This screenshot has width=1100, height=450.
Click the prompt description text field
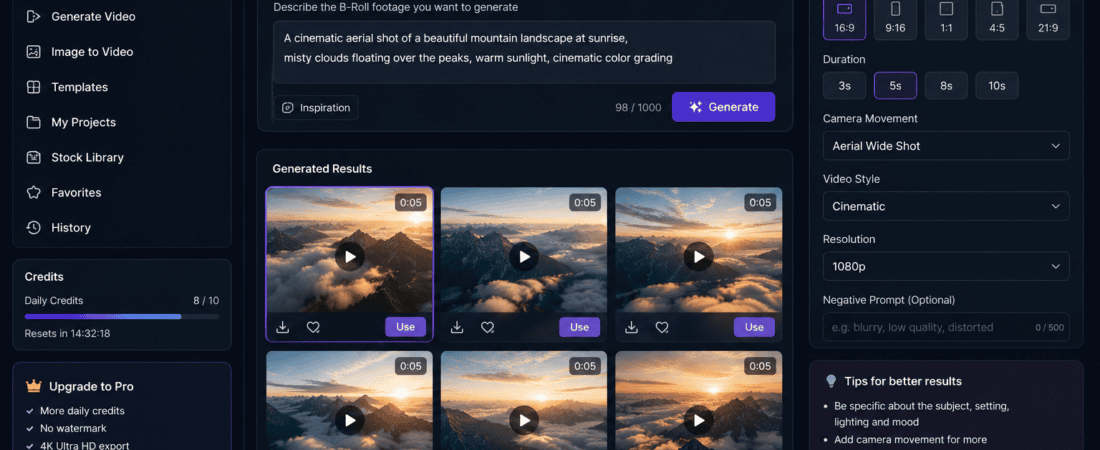[x=524, y=52]
